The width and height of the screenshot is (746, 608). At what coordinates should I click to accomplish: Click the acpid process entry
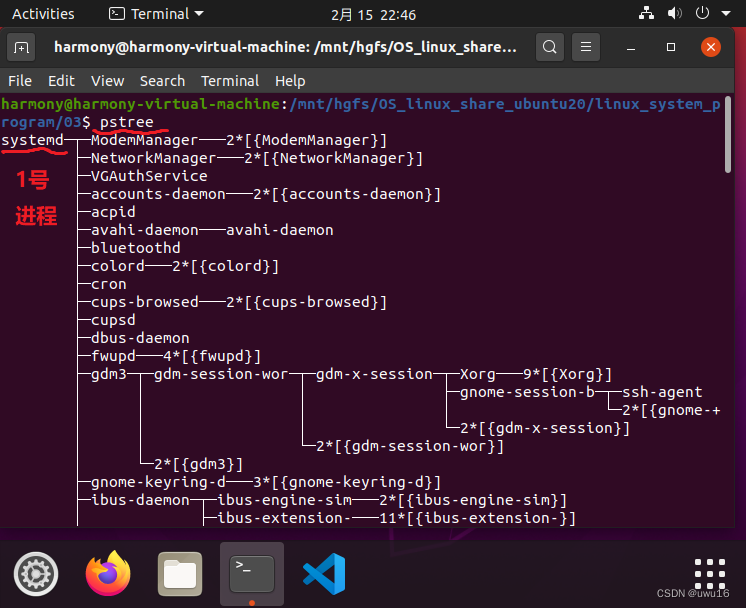(x=113, y=212)
